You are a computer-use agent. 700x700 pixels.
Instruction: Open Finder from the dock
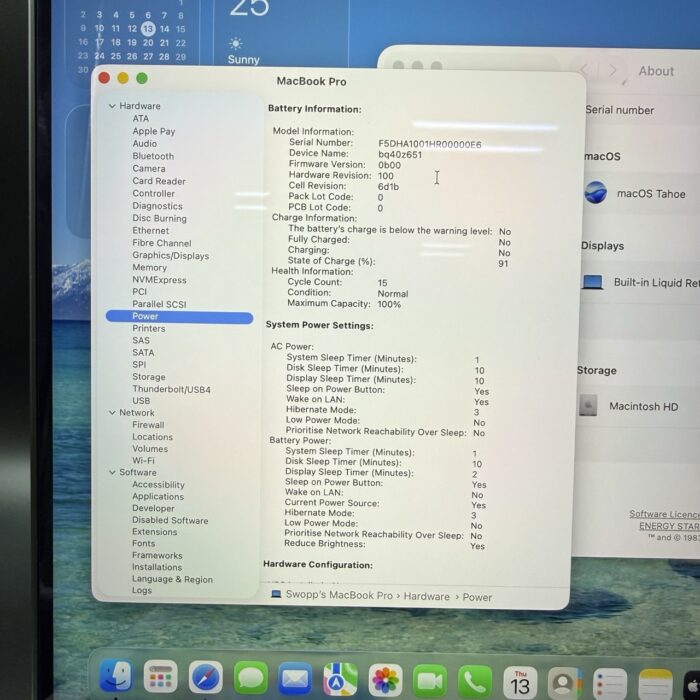(x=116, y=676)
